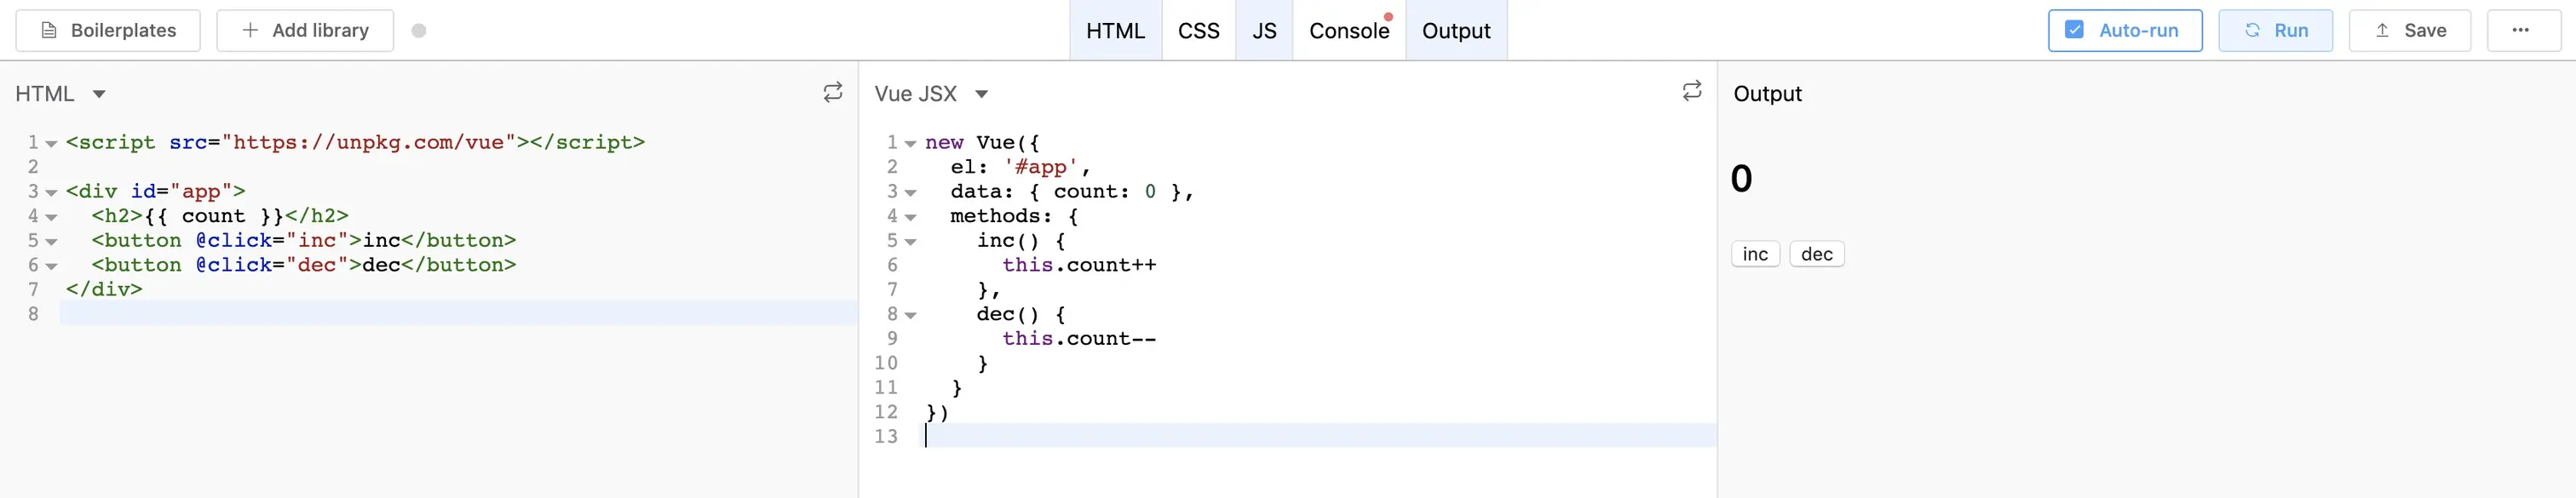2576x498 pixels.
Task: Click the upload icon in Save button
Action: pyautogui.click(x=2382, y=30)
